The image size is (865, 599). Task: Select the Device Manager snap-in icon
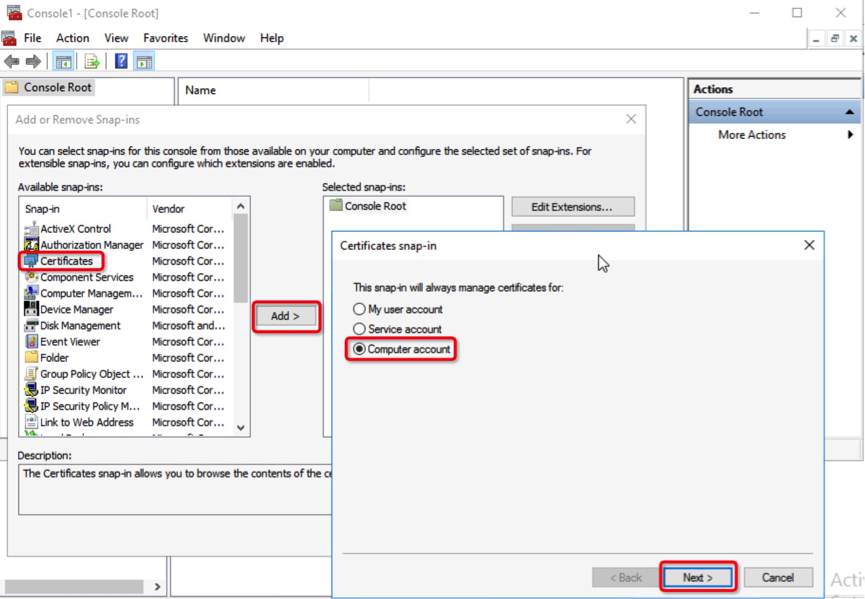31,310
